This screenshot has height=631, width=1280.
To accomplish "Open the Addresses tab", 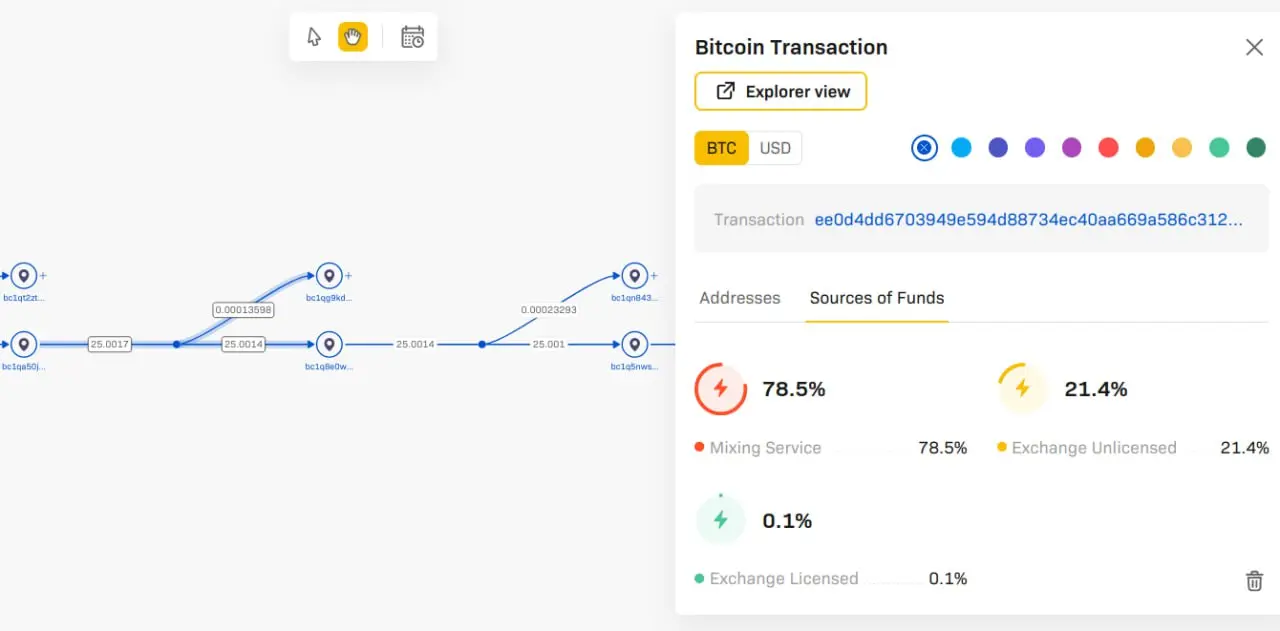I will point(740,298).
